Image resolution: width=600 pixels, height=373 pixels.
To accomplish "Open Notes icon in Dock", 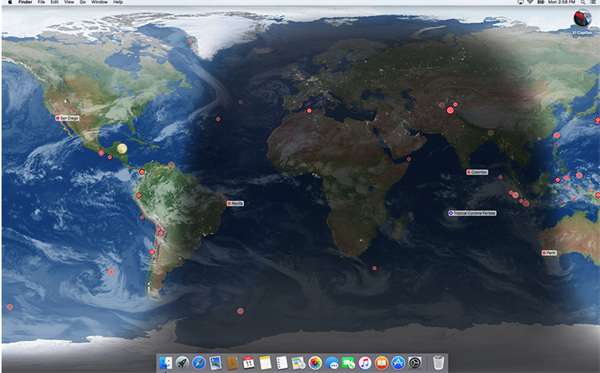I will (265, 363).
